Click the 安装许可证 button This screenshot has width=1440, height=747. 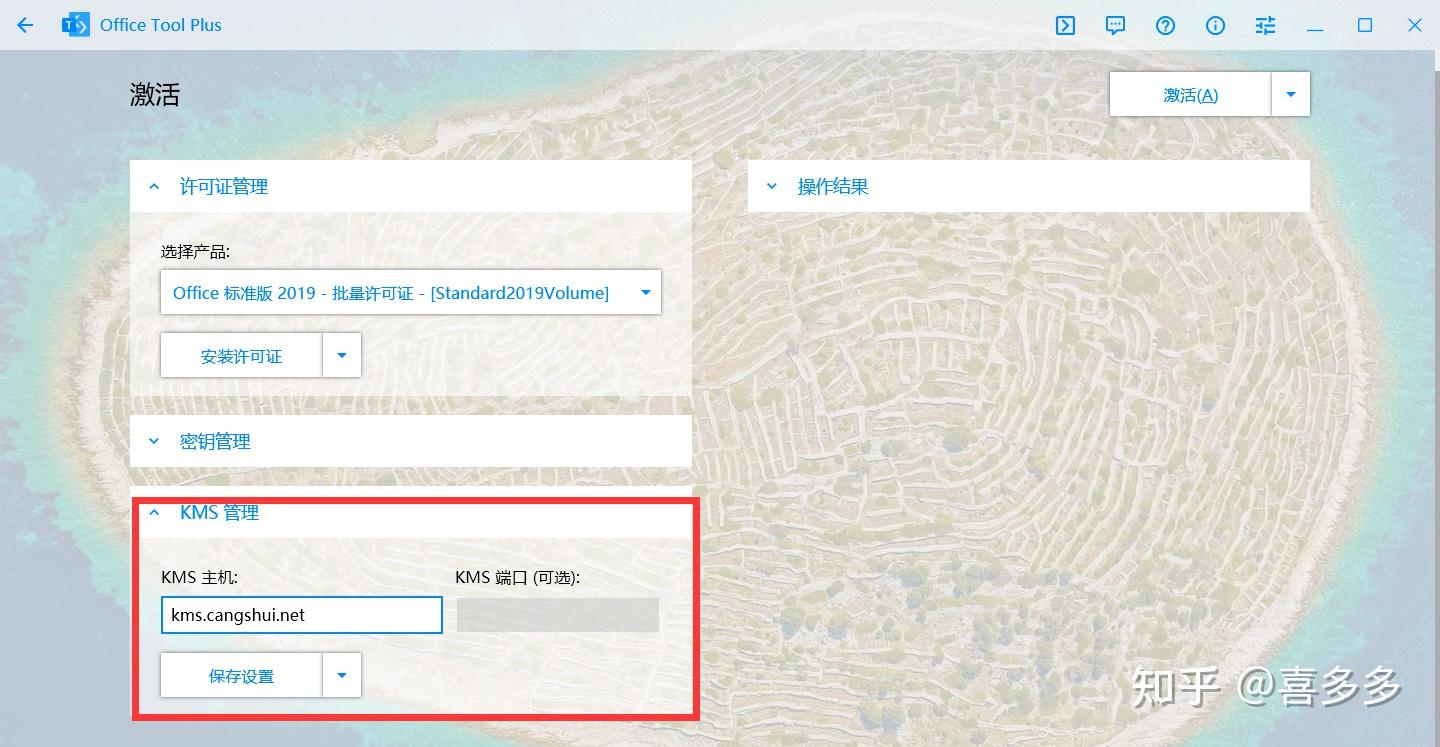pos(241,355)
